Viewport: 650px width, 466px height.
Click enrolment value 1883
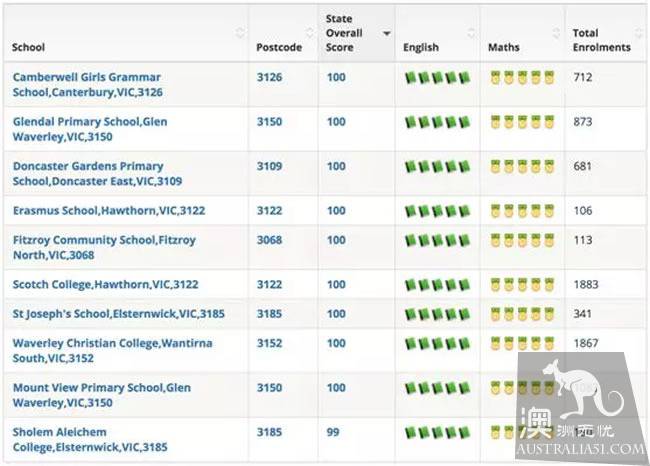click(586, 284)
